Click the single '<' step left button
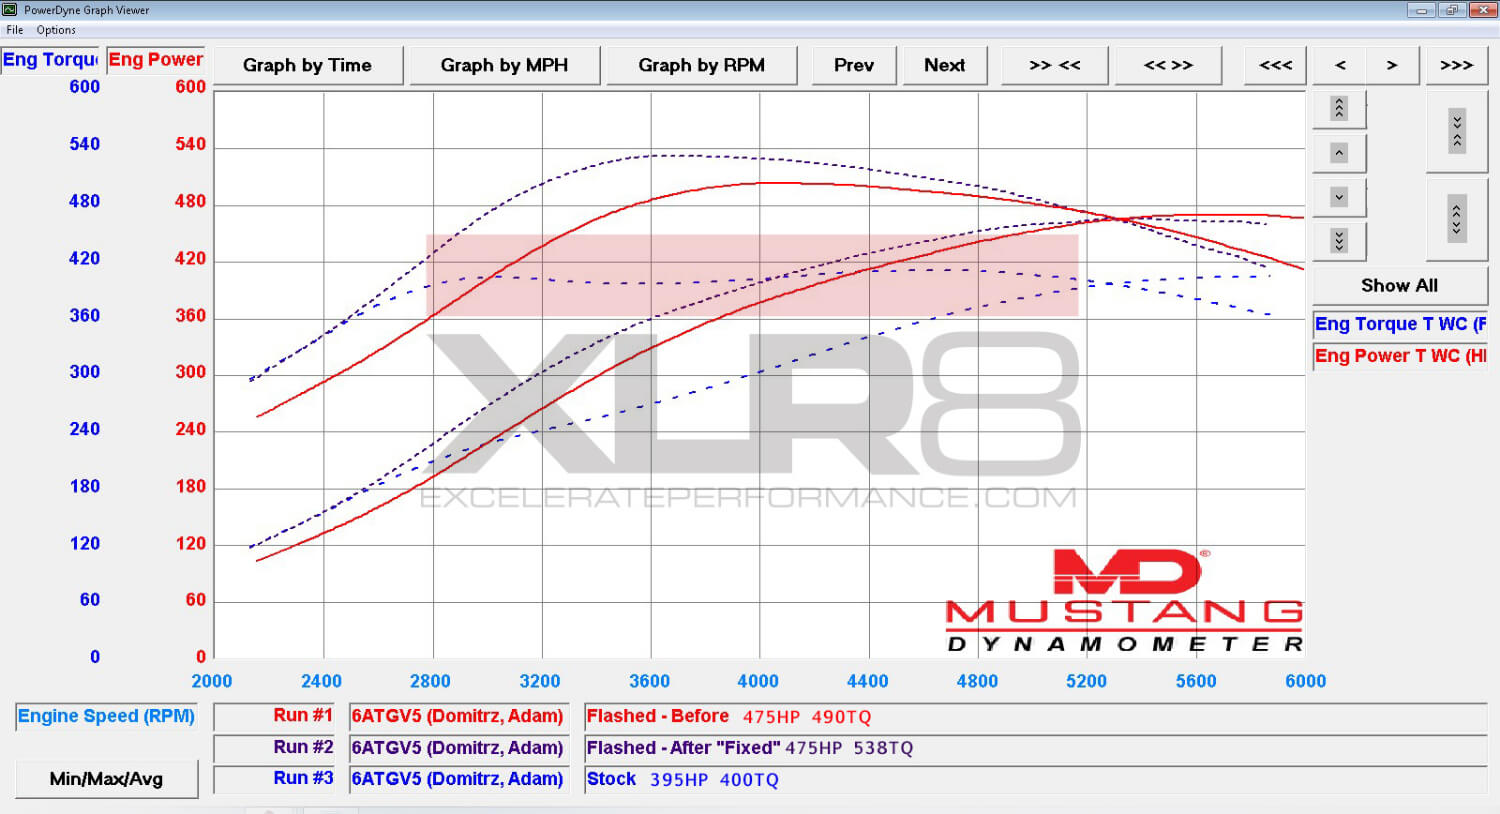The width and height of the screenshot is (1500, 814). [1340, 65]
